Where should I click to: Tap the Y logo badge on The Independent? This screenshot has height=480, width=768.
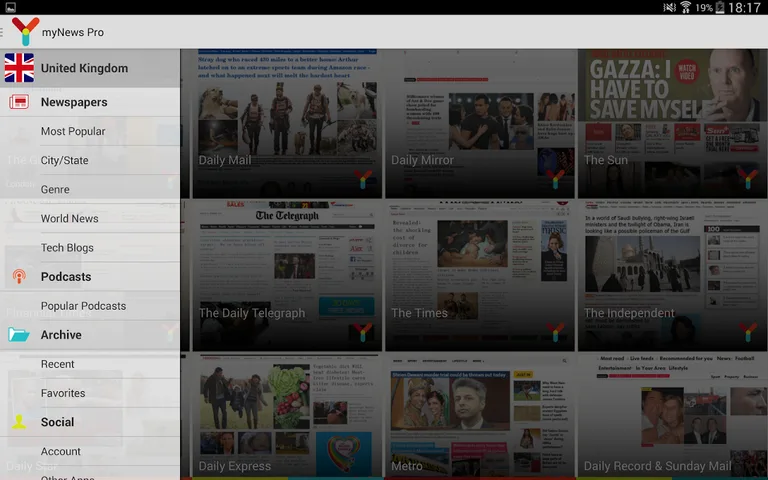click(748, 332)
